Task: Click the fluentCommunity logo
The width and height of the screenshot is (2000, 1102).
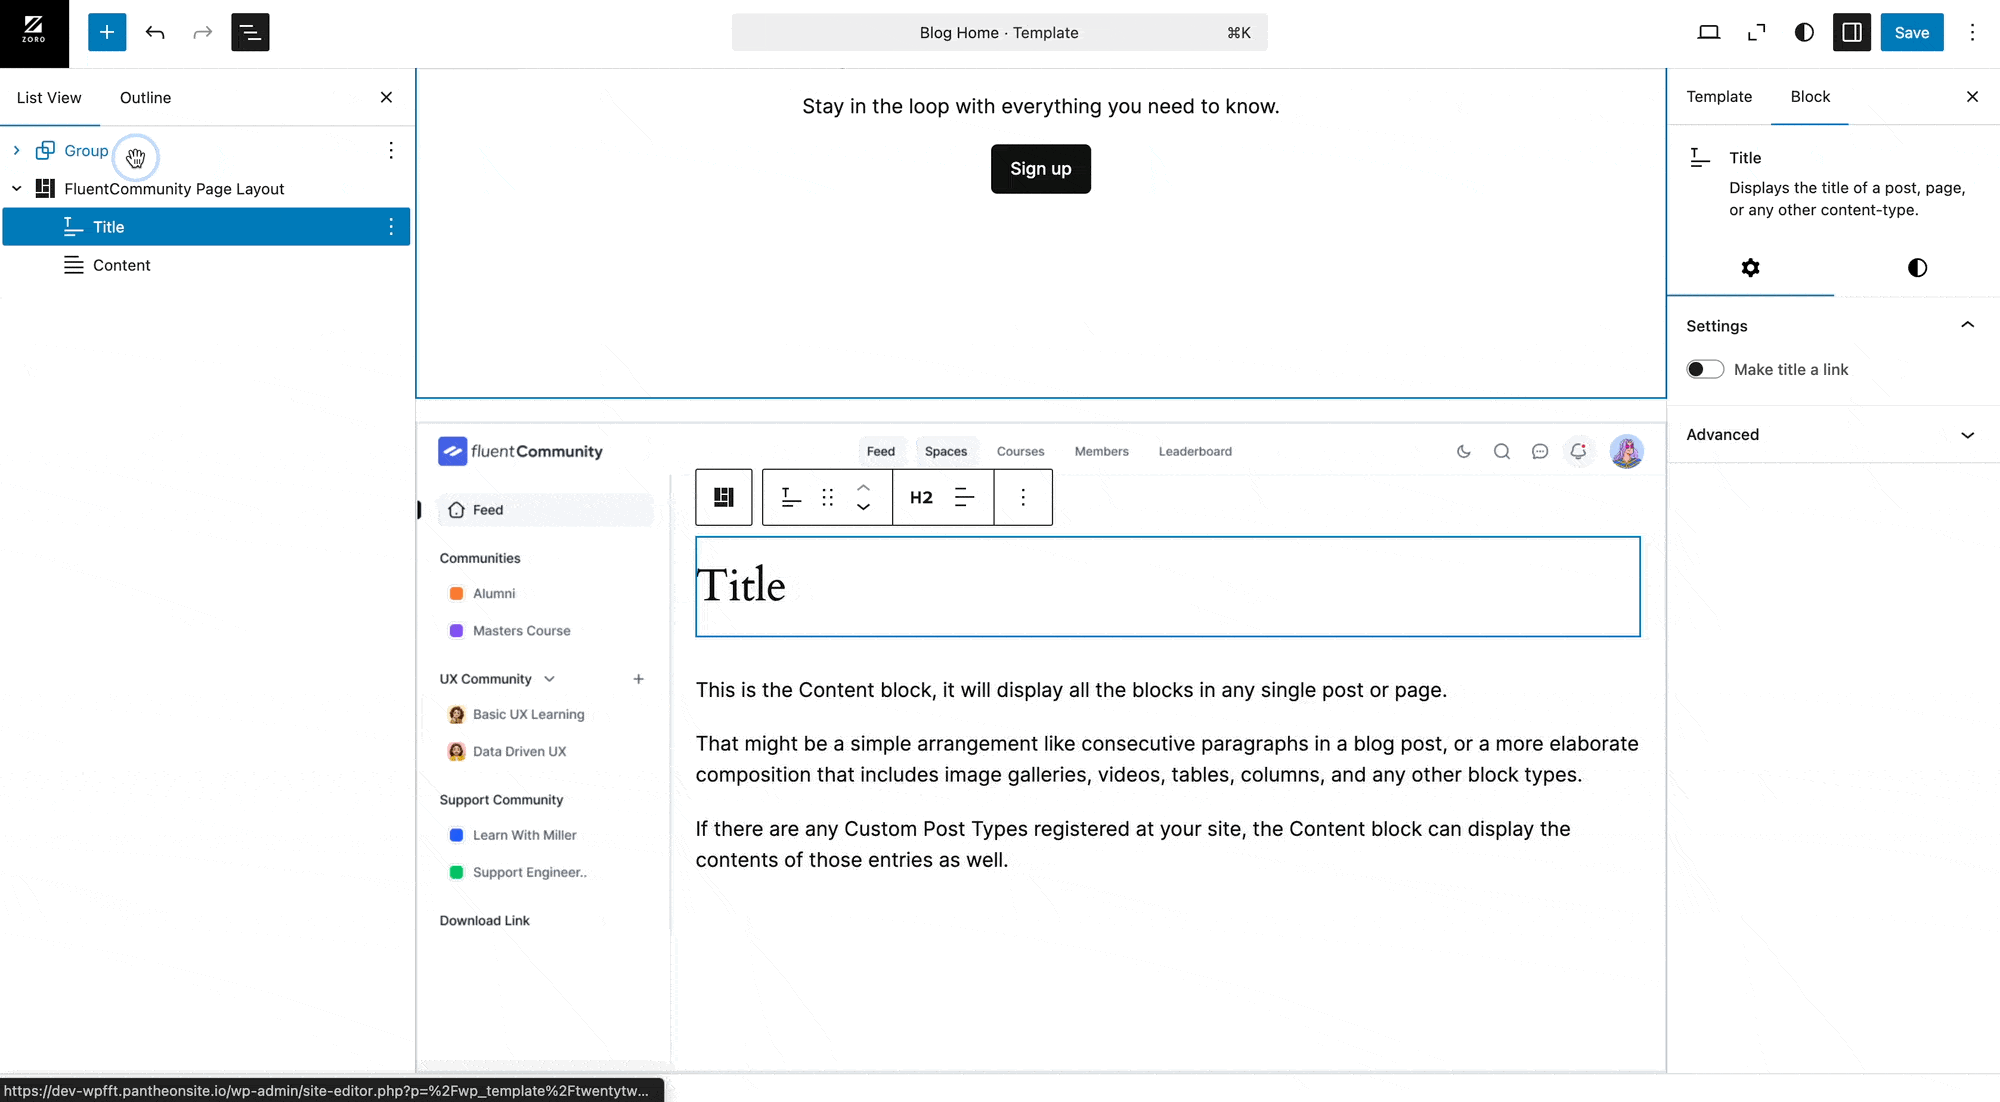Action: pyautogui.click(x=520, y=452)
